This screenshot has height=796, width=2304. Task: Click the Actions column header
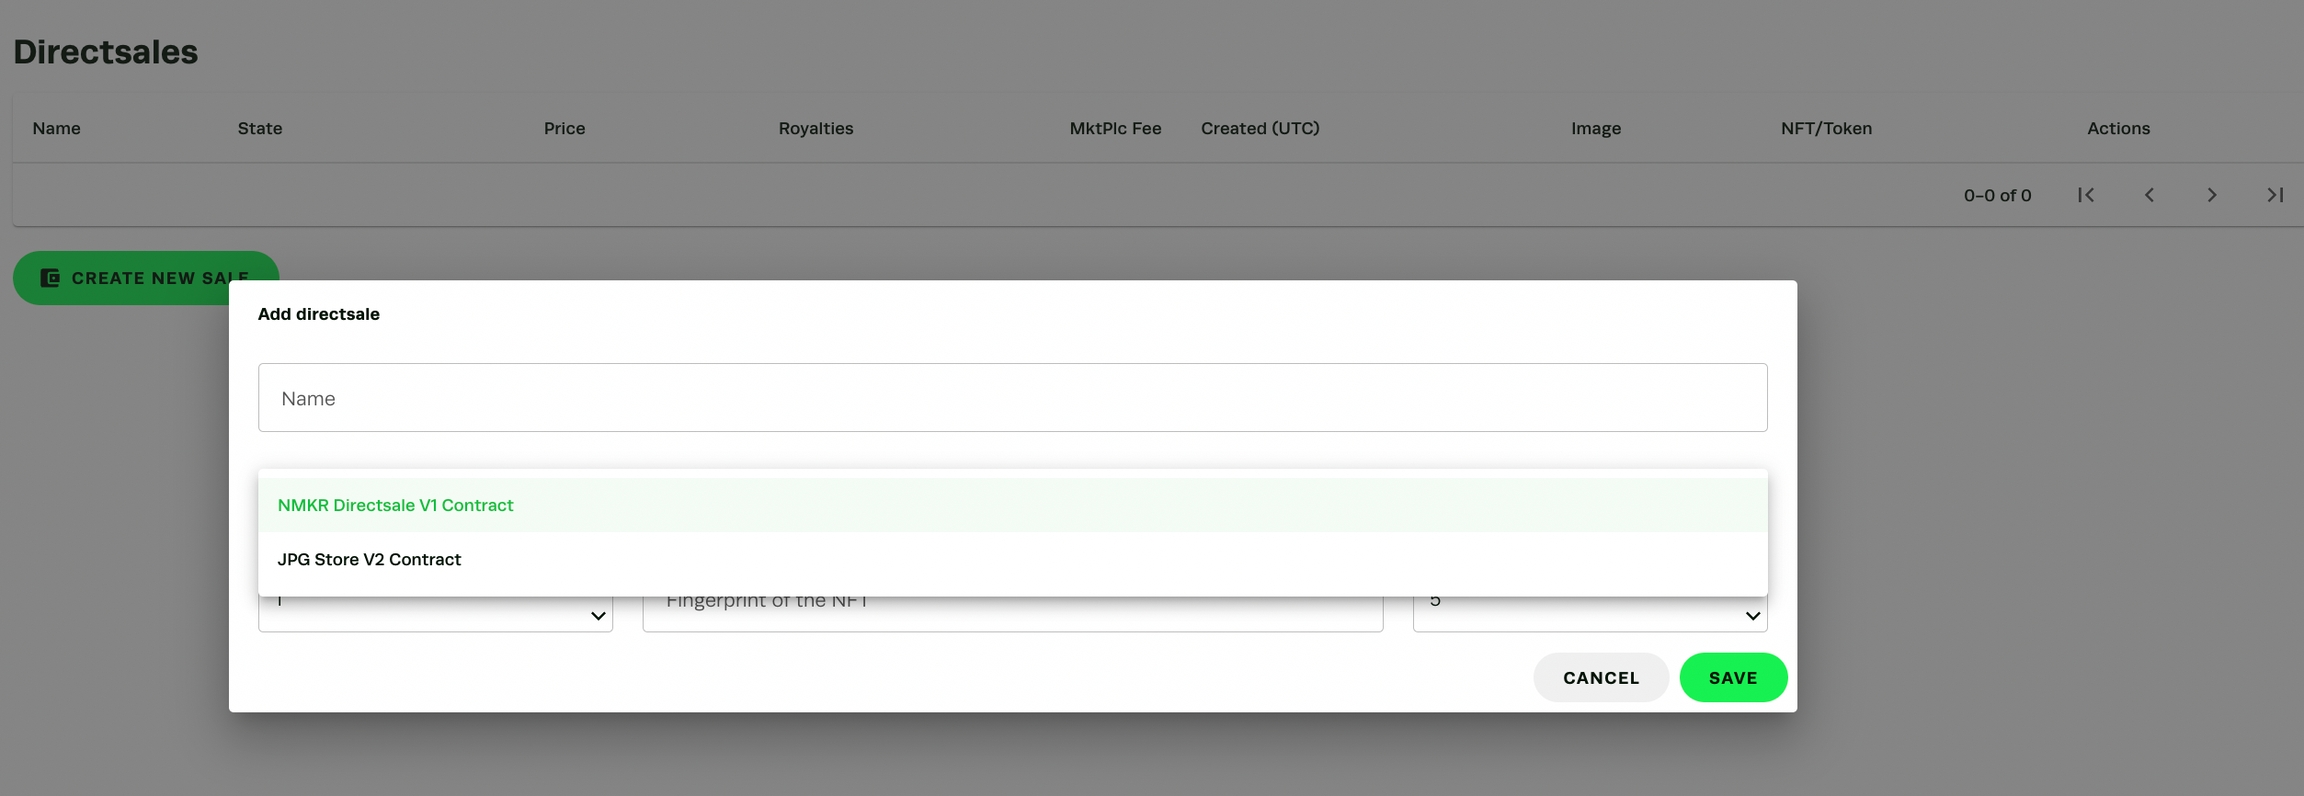pyautogui.click(x=2118, y=128)
